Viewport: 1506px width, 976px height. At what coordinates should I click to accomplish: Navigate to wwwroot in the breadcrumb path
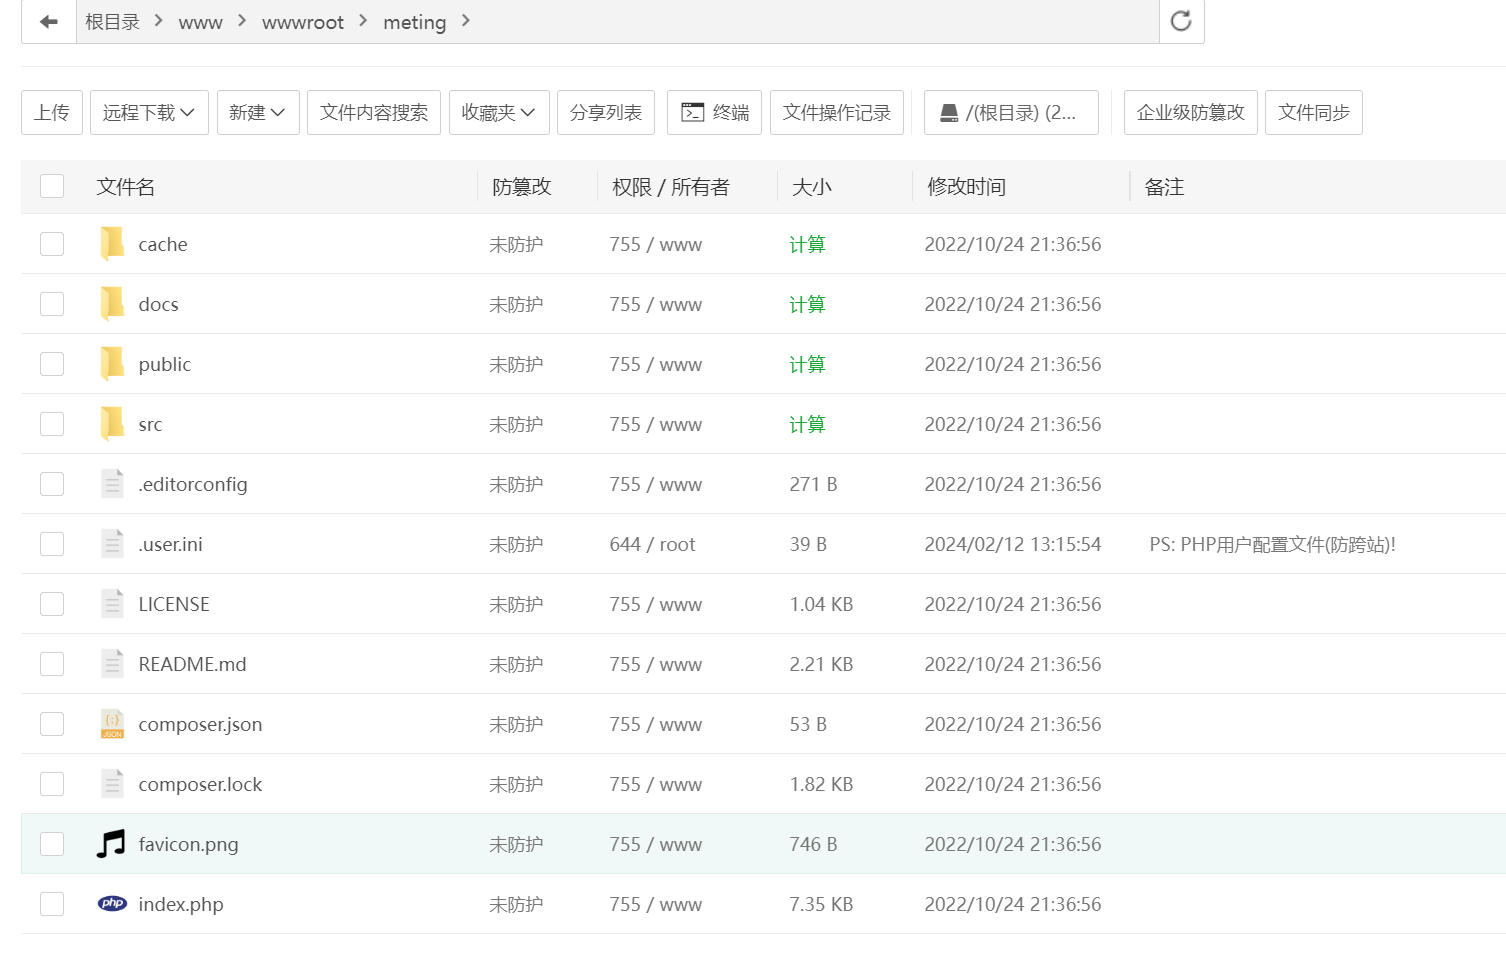[302, 22]
